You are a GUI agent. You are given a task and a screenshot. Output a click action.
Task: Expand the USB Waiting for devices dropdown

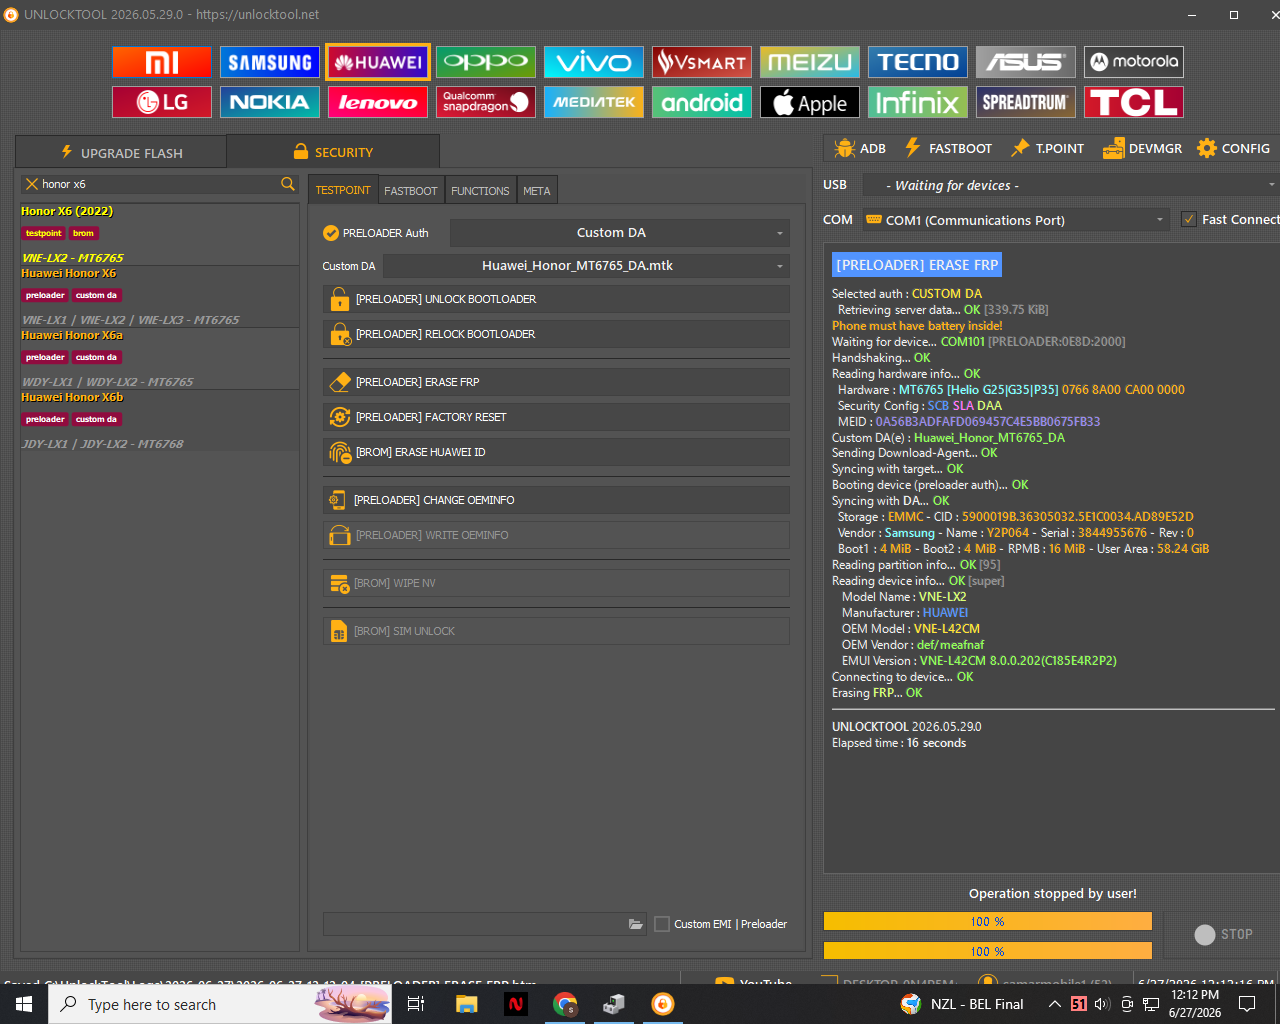(x=1070, y=185)
